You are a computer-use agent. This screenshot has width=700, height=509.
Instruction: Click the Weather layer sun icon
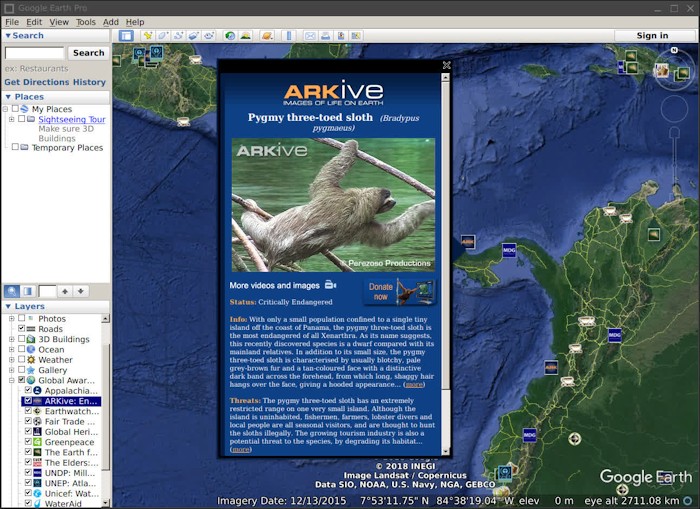(31, 360)
